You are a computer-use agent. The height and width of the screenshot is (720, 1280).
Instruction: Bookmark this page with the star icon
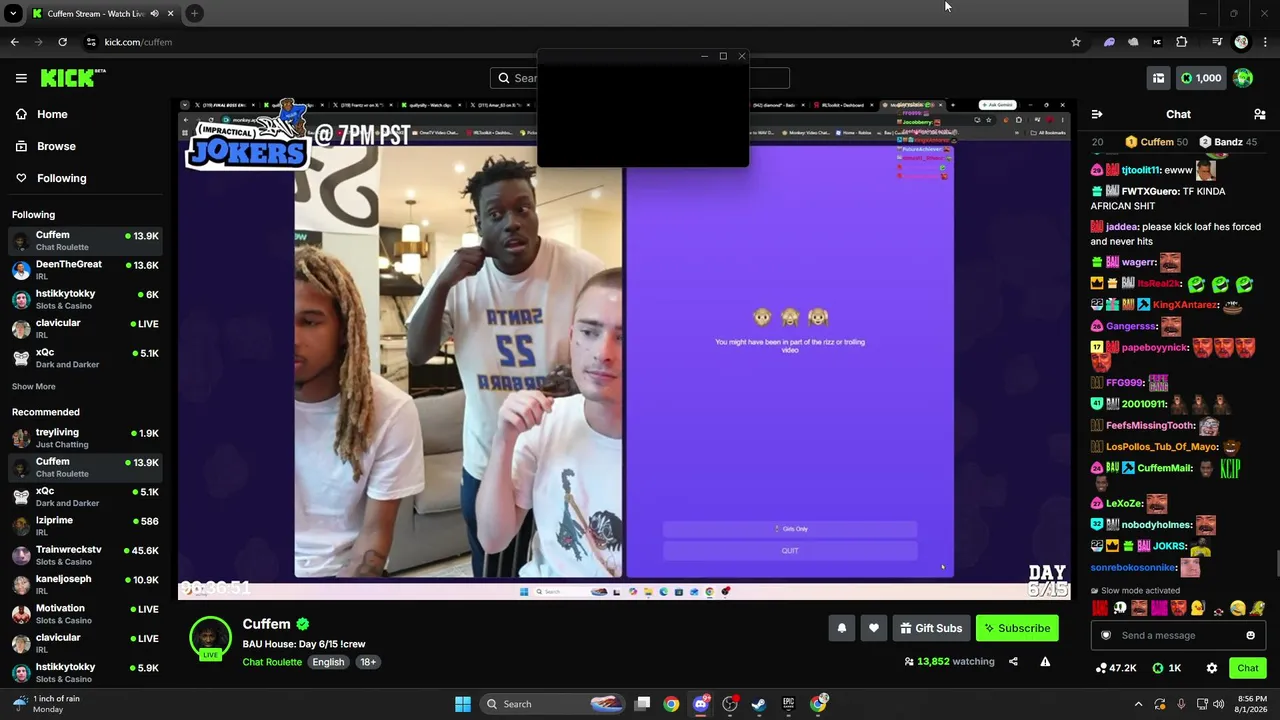point(1076,42)
